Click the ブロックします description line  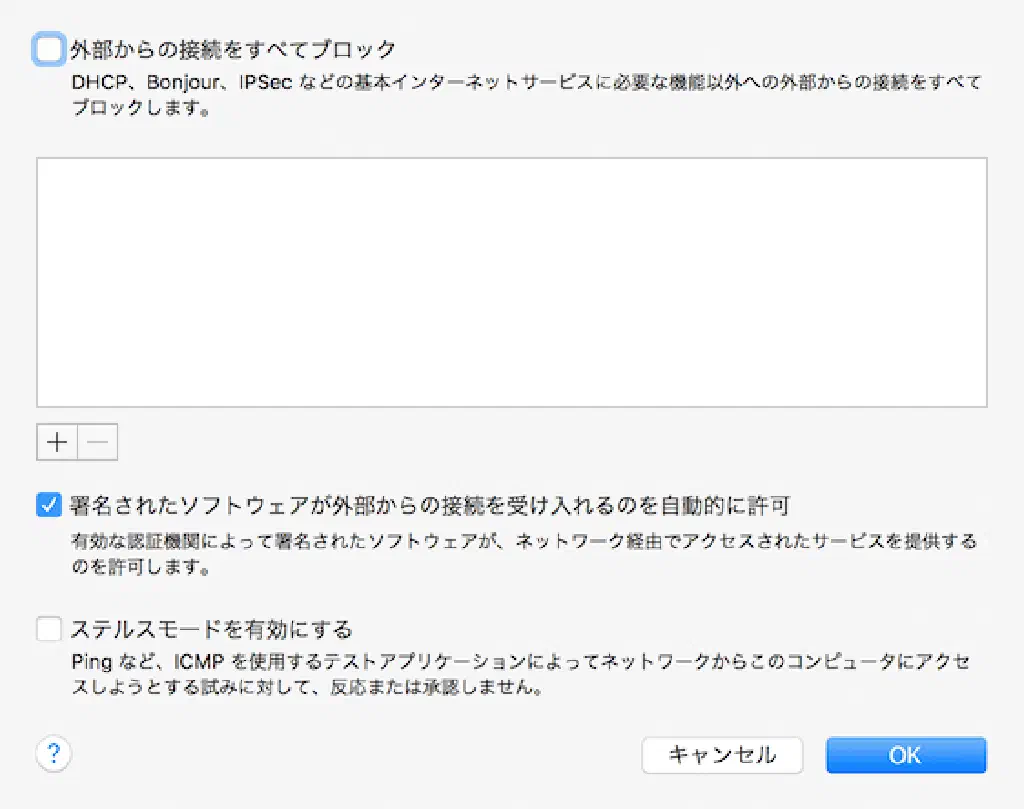tap(140, 106)
